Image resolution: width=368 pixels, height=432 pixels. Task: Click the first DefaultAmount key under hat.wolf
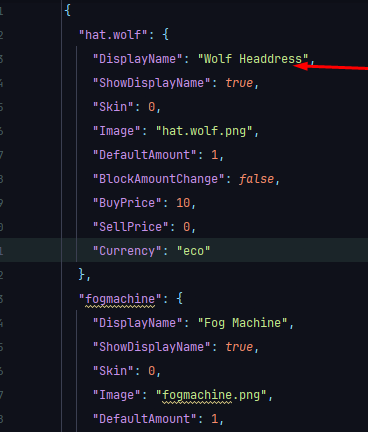click(145, 155)
